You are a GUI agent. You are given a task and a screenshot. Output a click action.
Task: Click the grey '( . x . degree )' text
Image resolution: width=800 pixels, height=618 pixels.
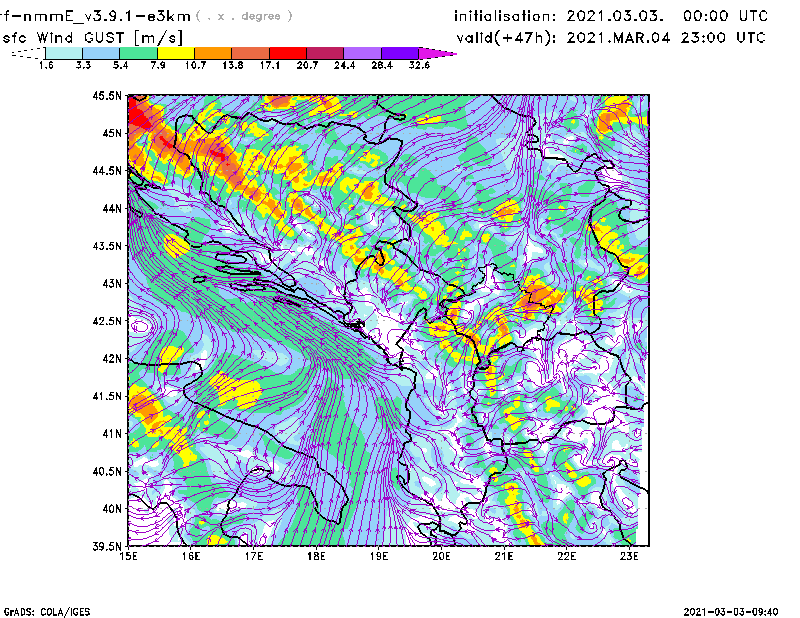pyautogui.click(x=244, y=16)
